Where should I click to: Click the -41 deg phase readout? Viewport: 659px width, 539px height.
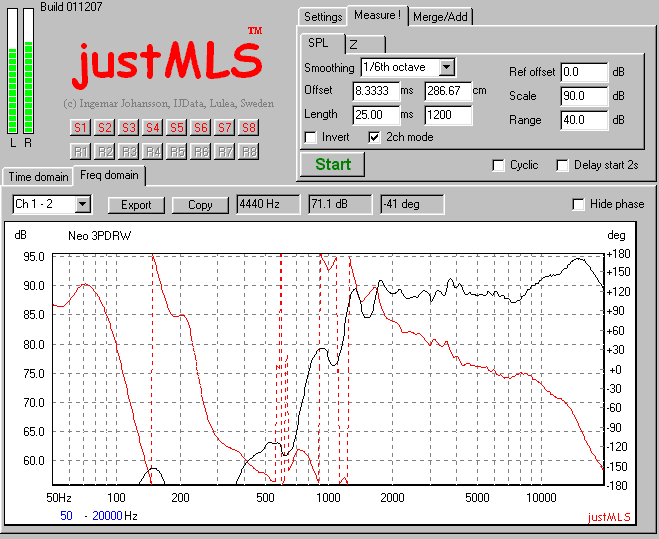pos(412,204)
